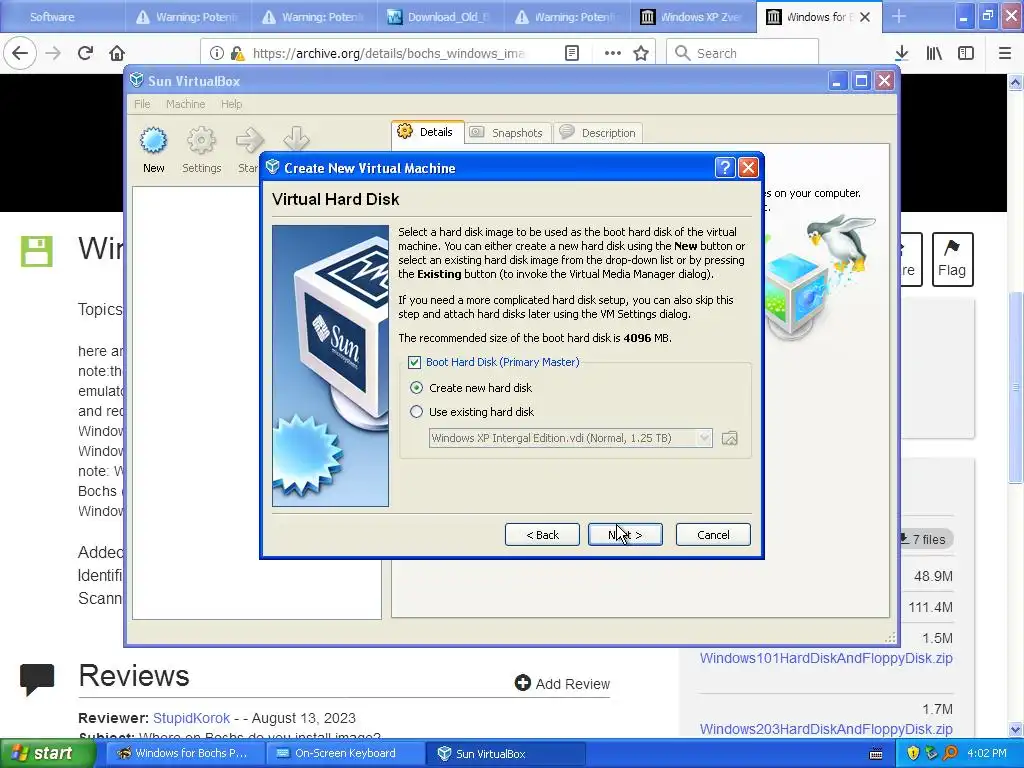Click the Discard down-arrow icon in VirtualBox toolbar
Image resolution: width=1024 pixels, height=768 pixels.
point(296,138)
